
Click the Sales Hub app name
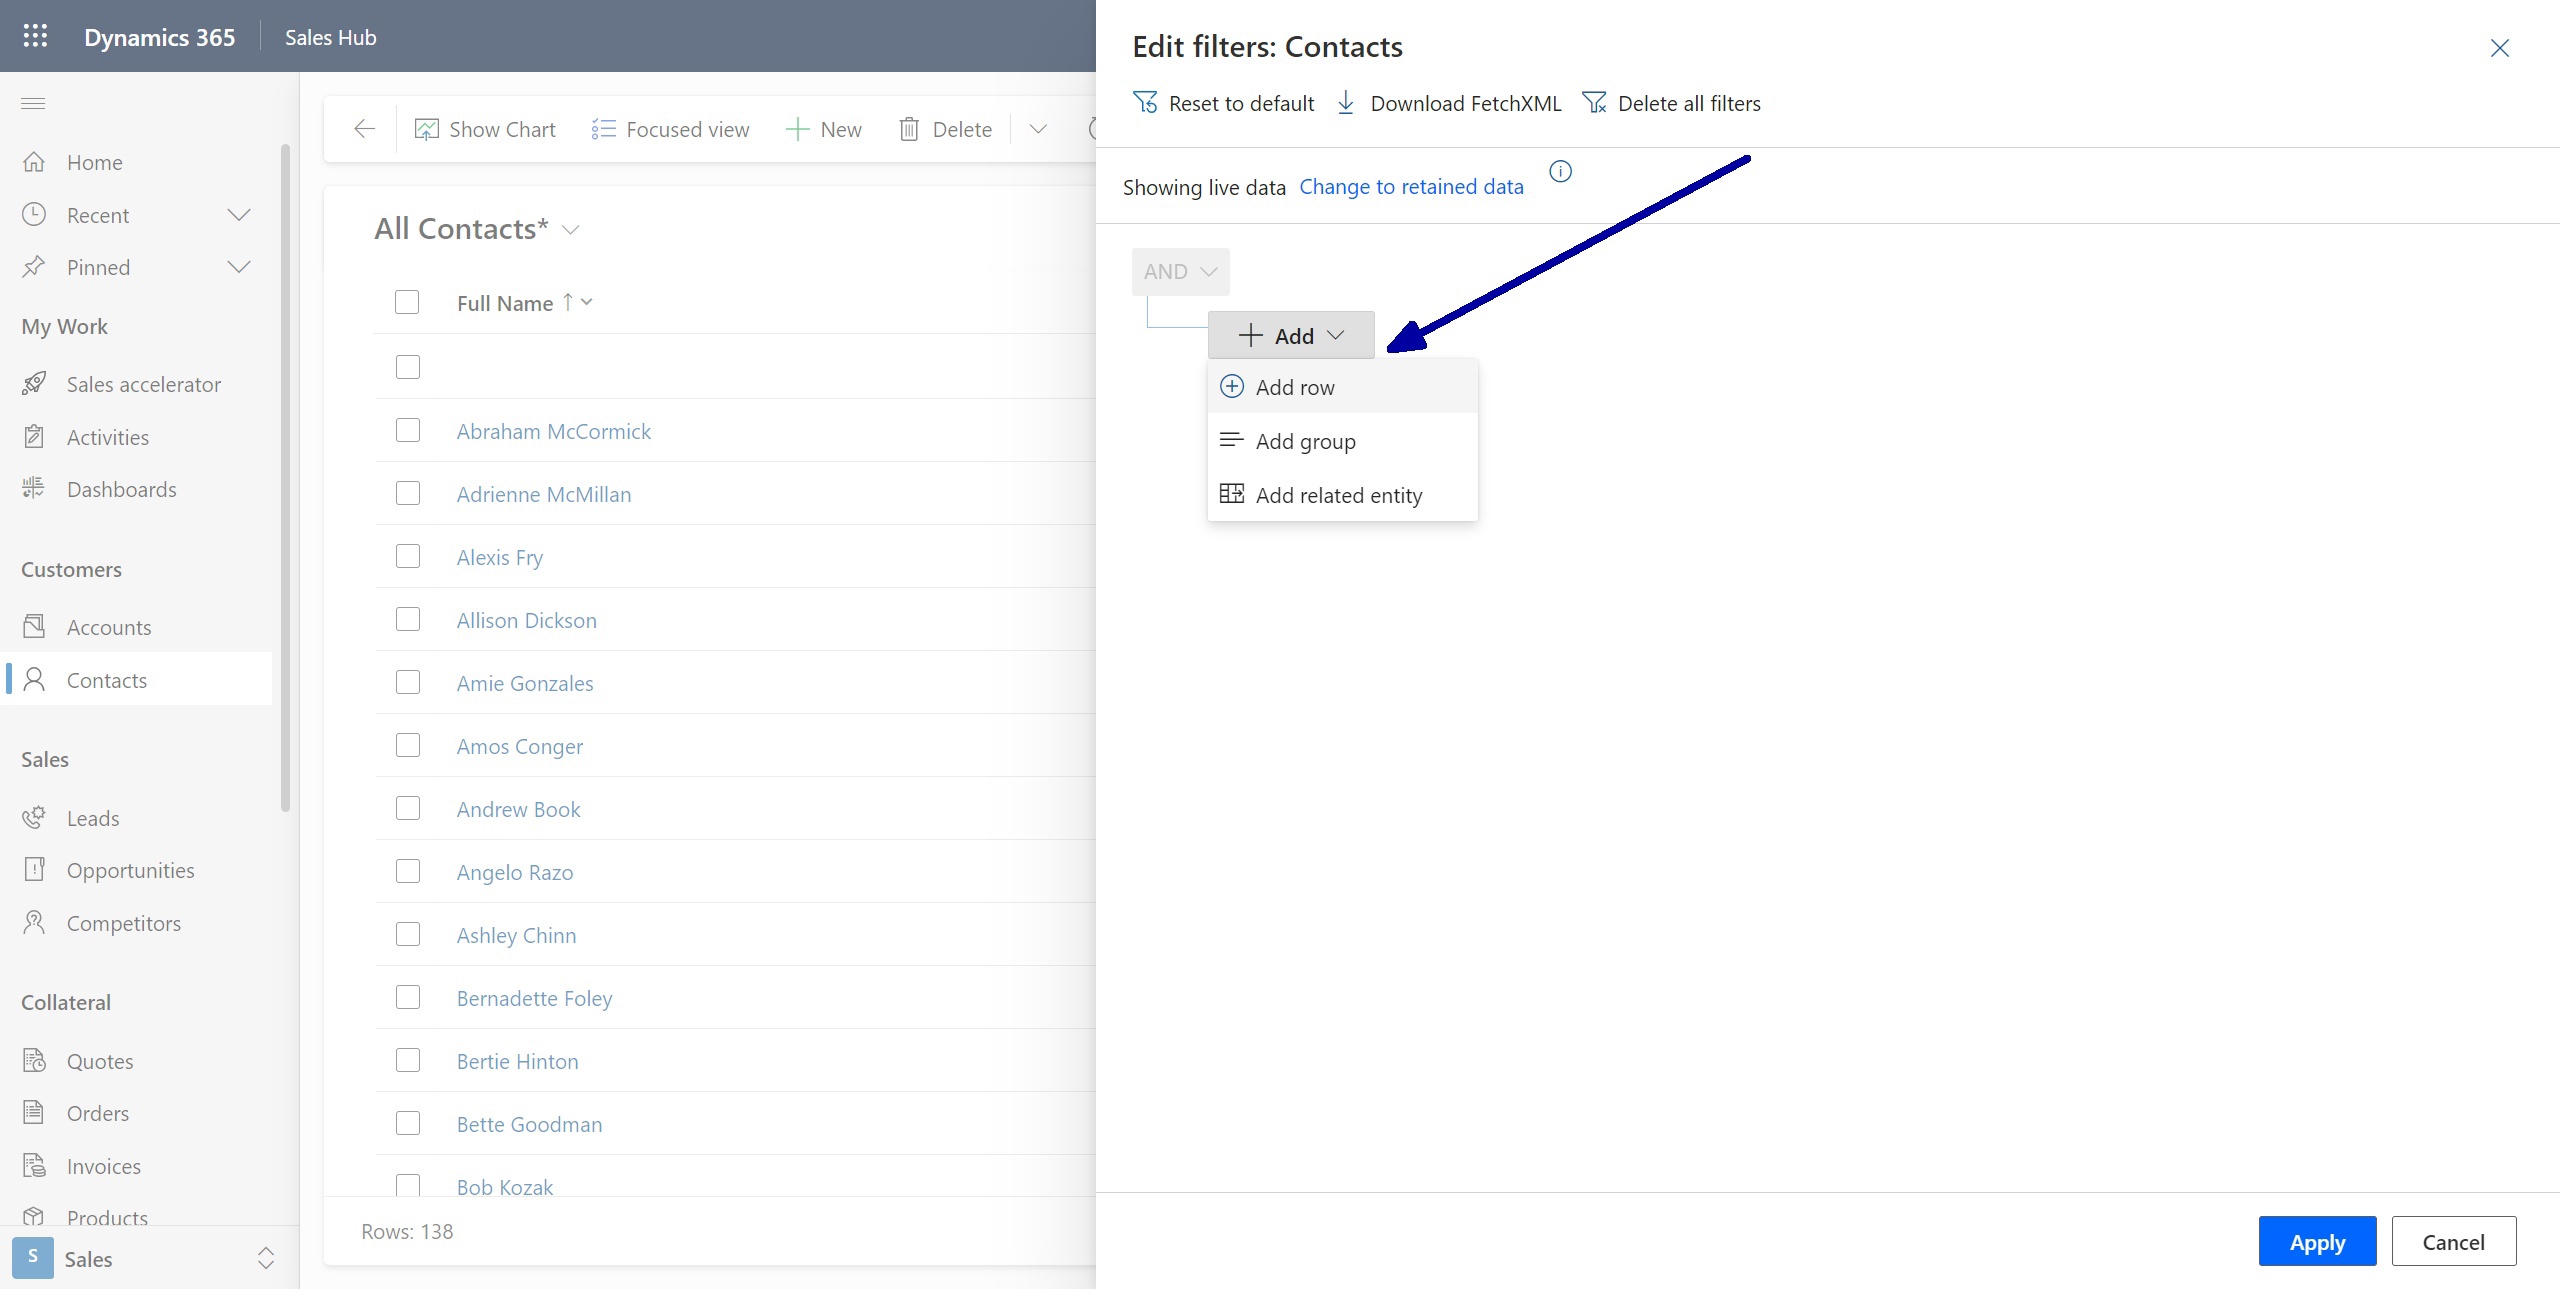330,37
